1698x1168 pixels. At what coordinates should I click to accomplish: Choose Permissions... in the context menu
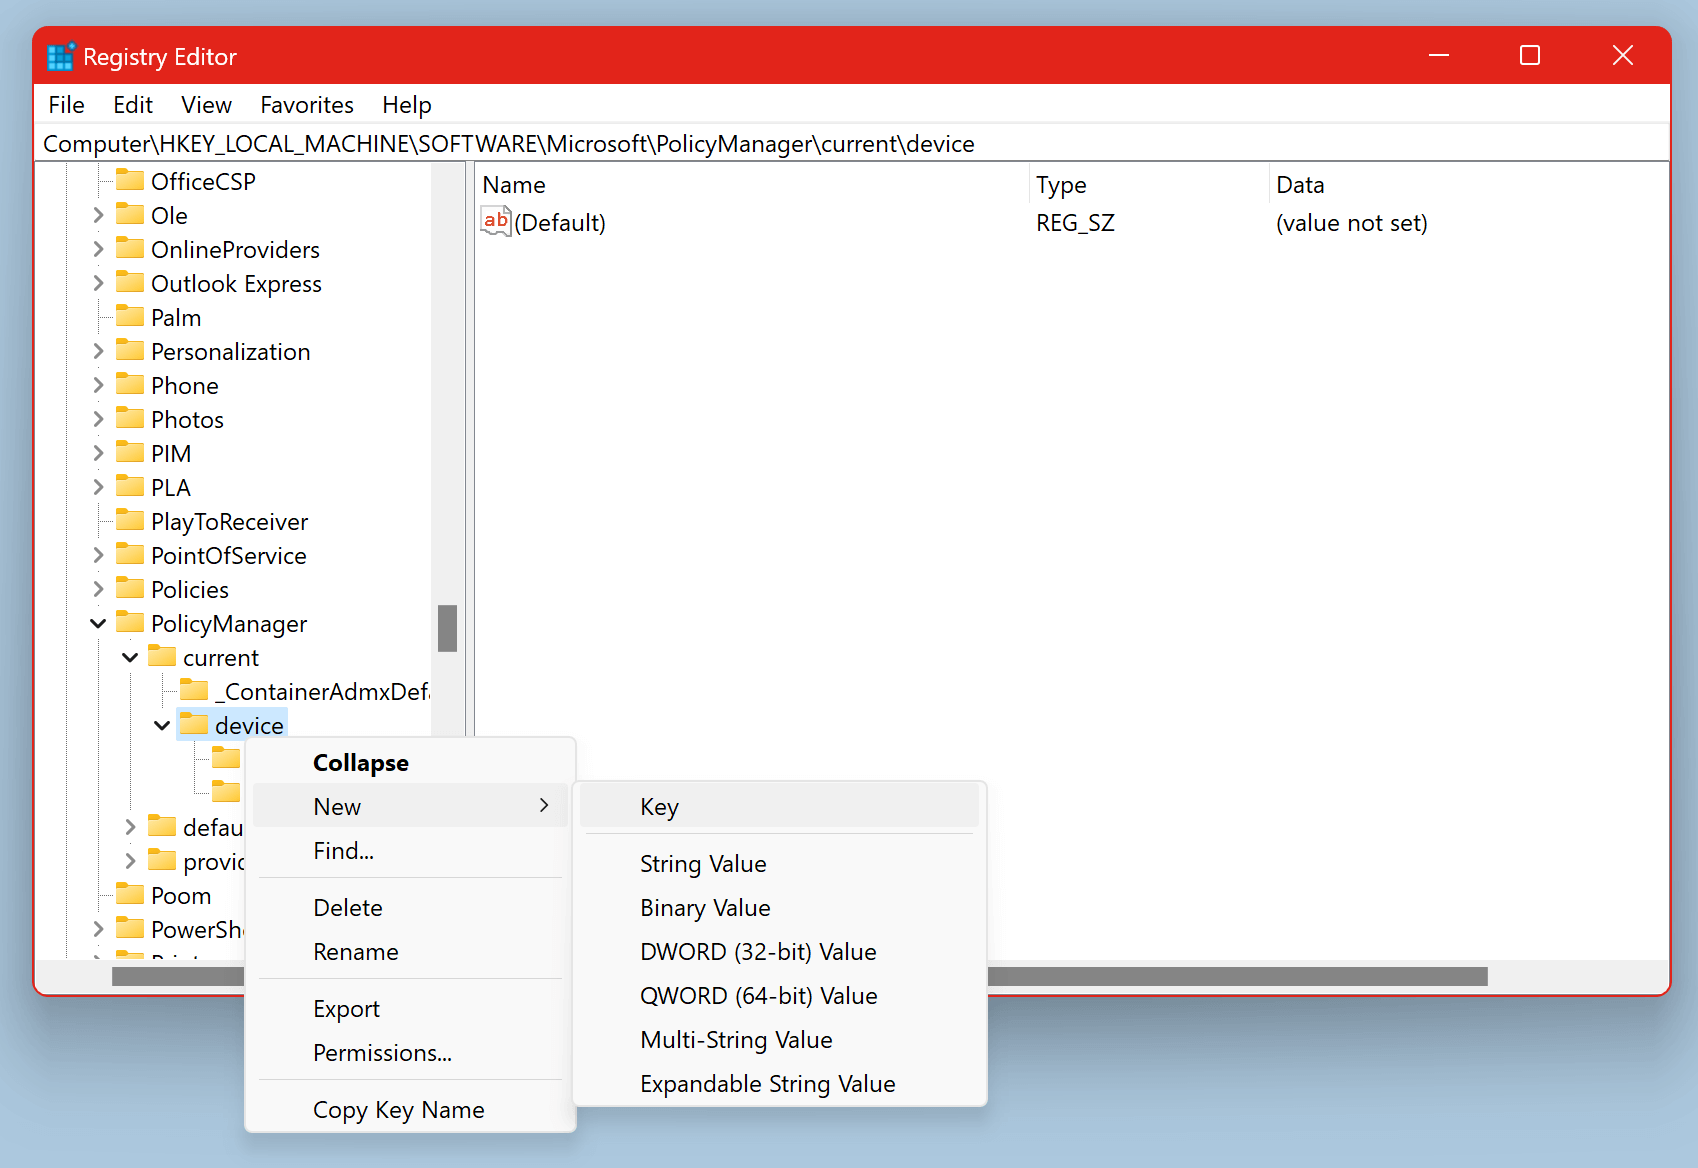pyautogui.click(x=410, y=1052)
